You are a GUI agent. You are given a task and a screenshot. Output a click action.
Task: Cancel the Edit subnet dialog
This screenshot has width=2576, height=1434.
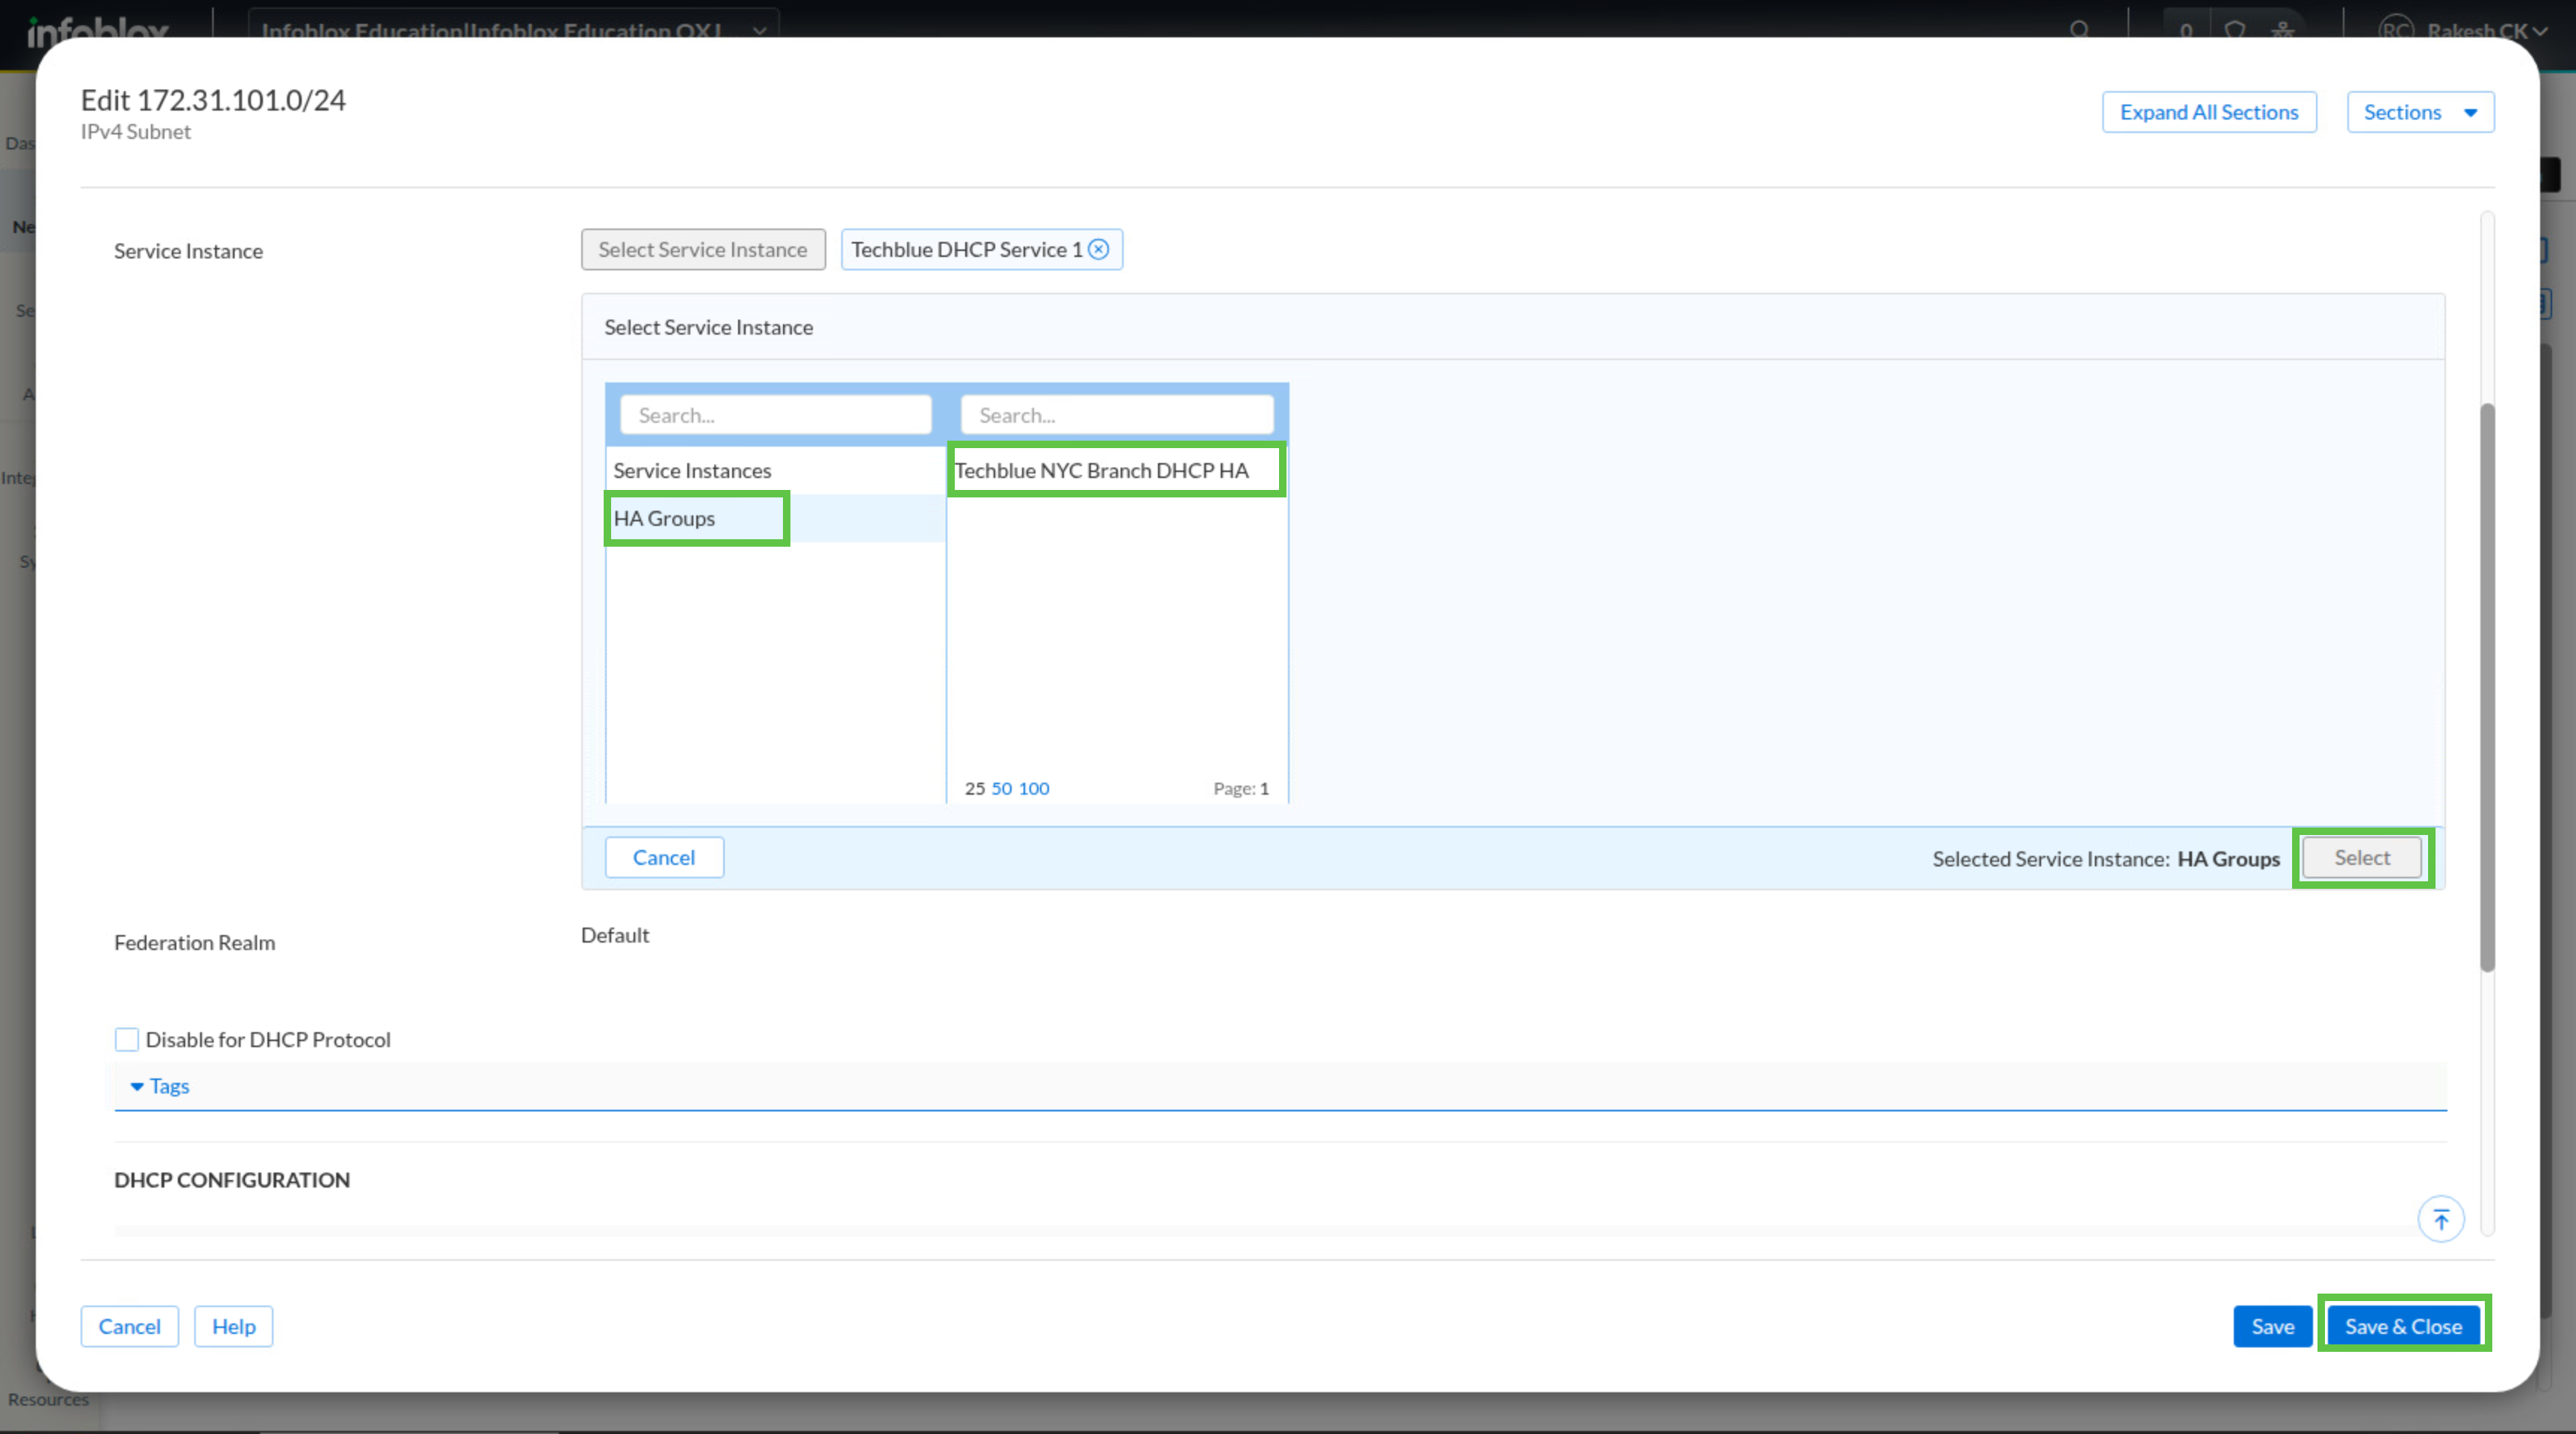130,1326
